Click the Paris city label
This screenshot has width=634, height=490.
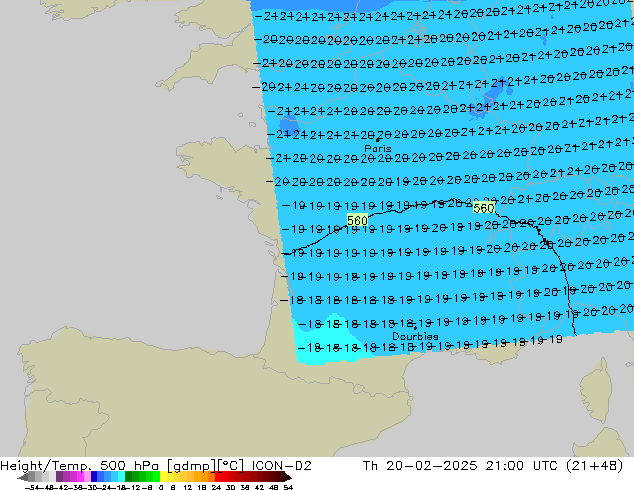click(378, 148)
